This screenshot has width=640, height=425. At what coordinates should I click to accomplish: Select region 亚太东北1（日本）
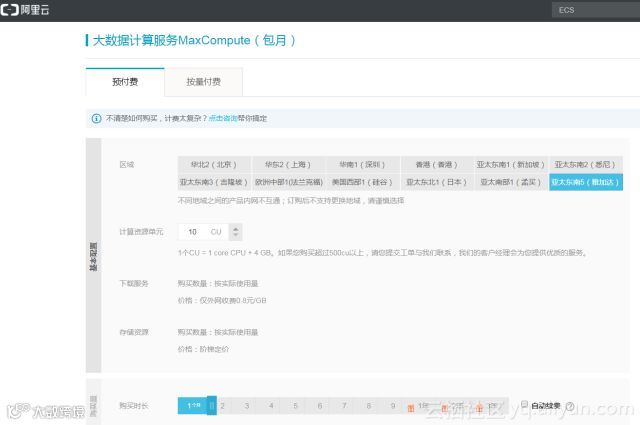[x=436, y=182]
